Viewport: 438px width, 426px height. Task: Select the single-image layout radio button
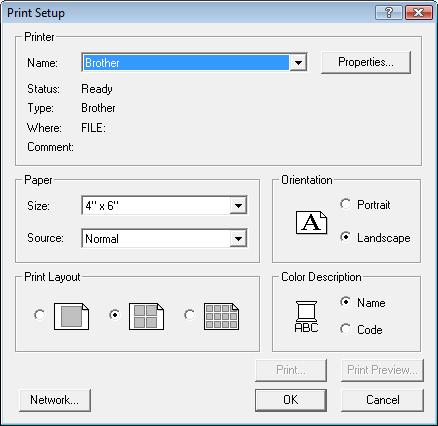coord(39,315)
